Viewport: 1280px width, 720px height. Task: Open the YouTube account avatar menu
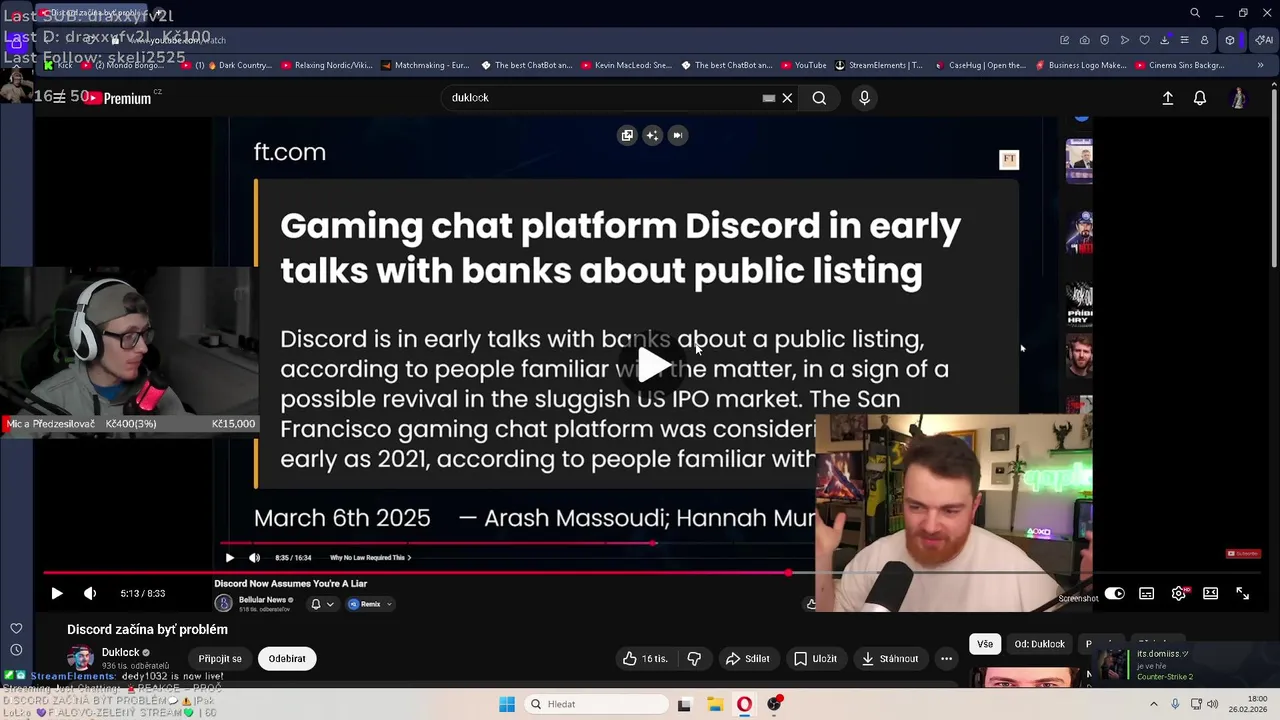pyautogui.click(x=1238, y=98)
